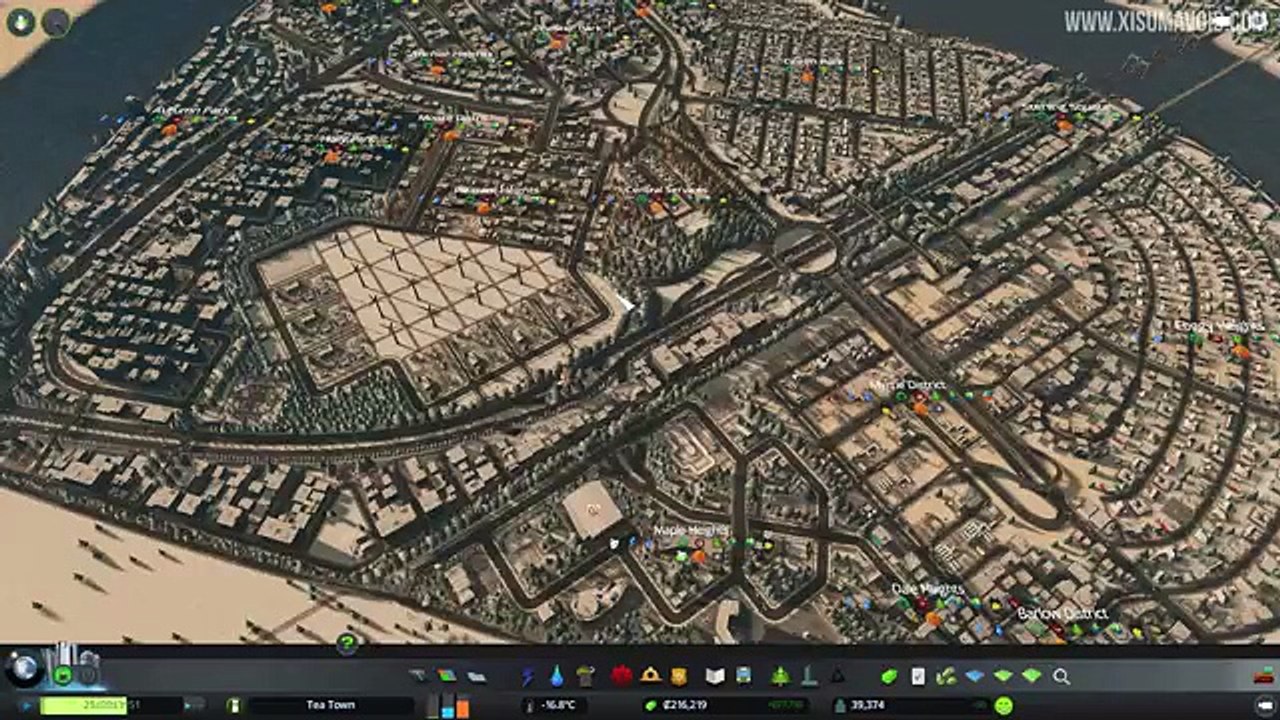Select the Barlow District label

[x=1062, y=613]
